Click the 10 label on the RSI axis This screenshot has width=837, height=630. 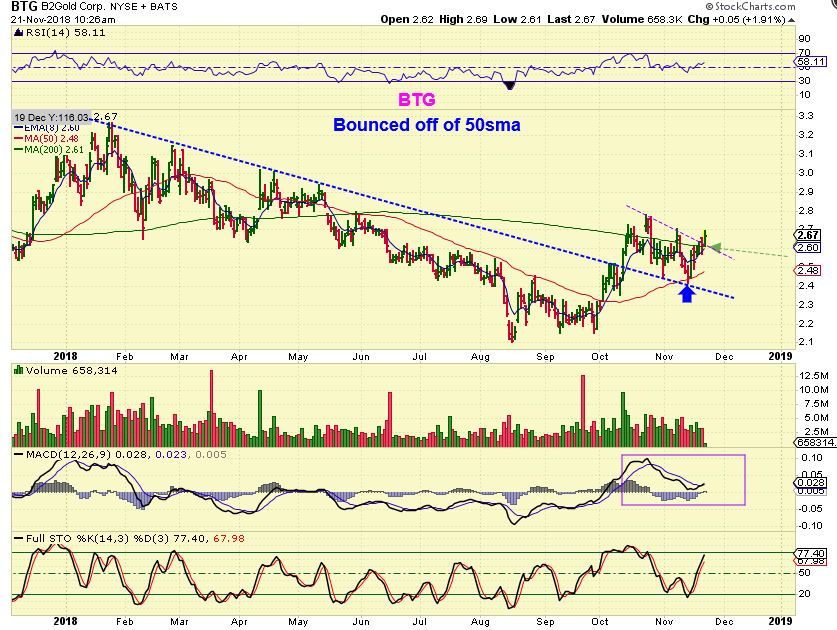point(804,95)
